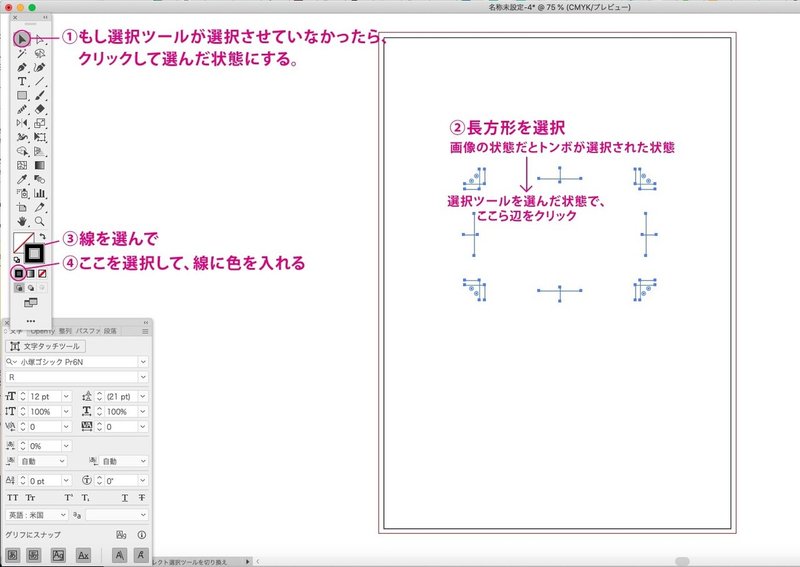Open the (21 pt) leading dropdown
The width and height of the screenshot is (800, 567).
[x=143, y=397]
